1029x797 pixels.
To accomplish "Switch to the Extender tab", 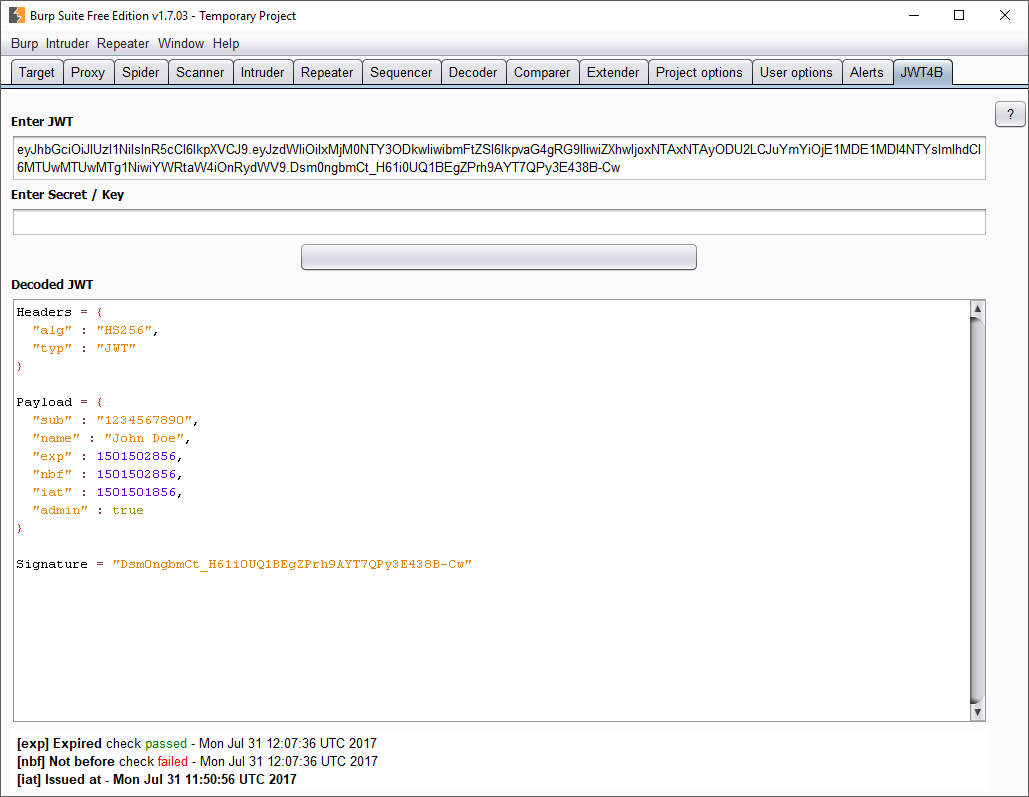I will (613, 72).
